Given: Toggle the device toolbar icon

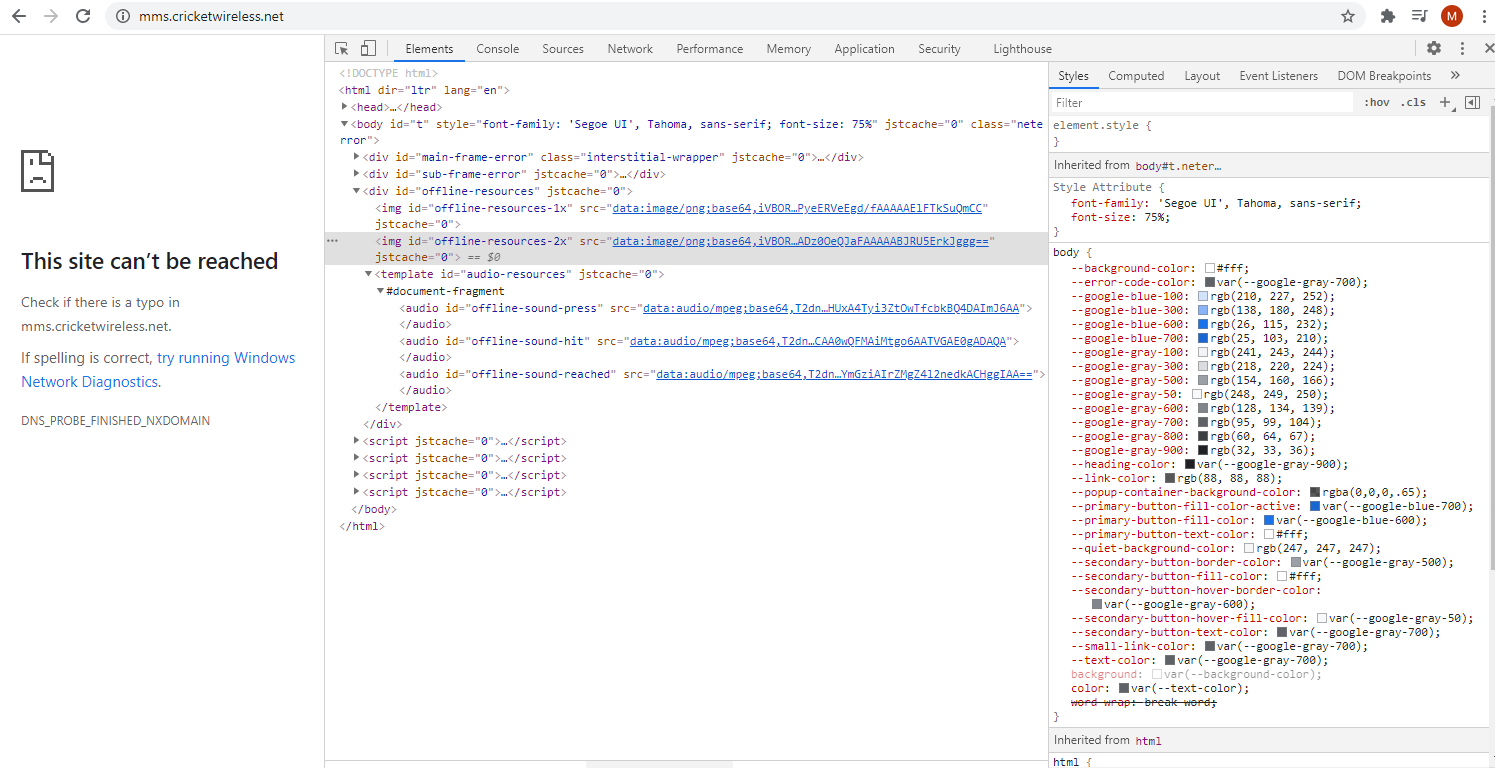Looking at the screenshot, I should click(x=368, y=48).
